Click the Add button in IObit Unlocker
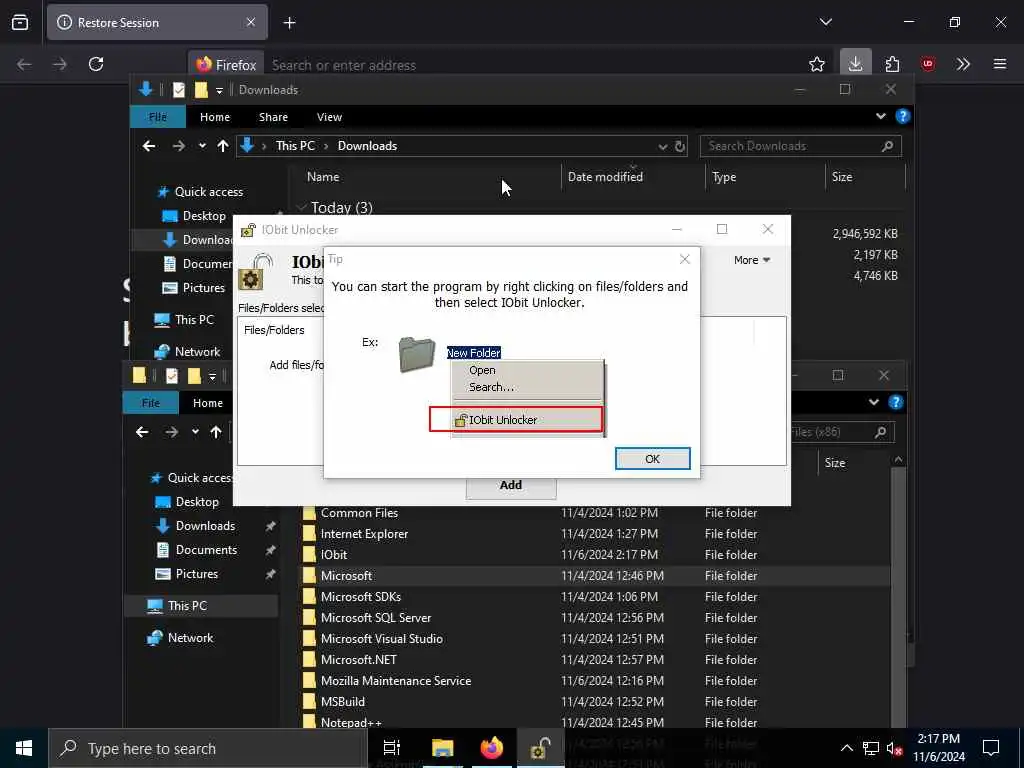Image resolution: width=1024 pixels, height=768 pixels. point(511,486)
